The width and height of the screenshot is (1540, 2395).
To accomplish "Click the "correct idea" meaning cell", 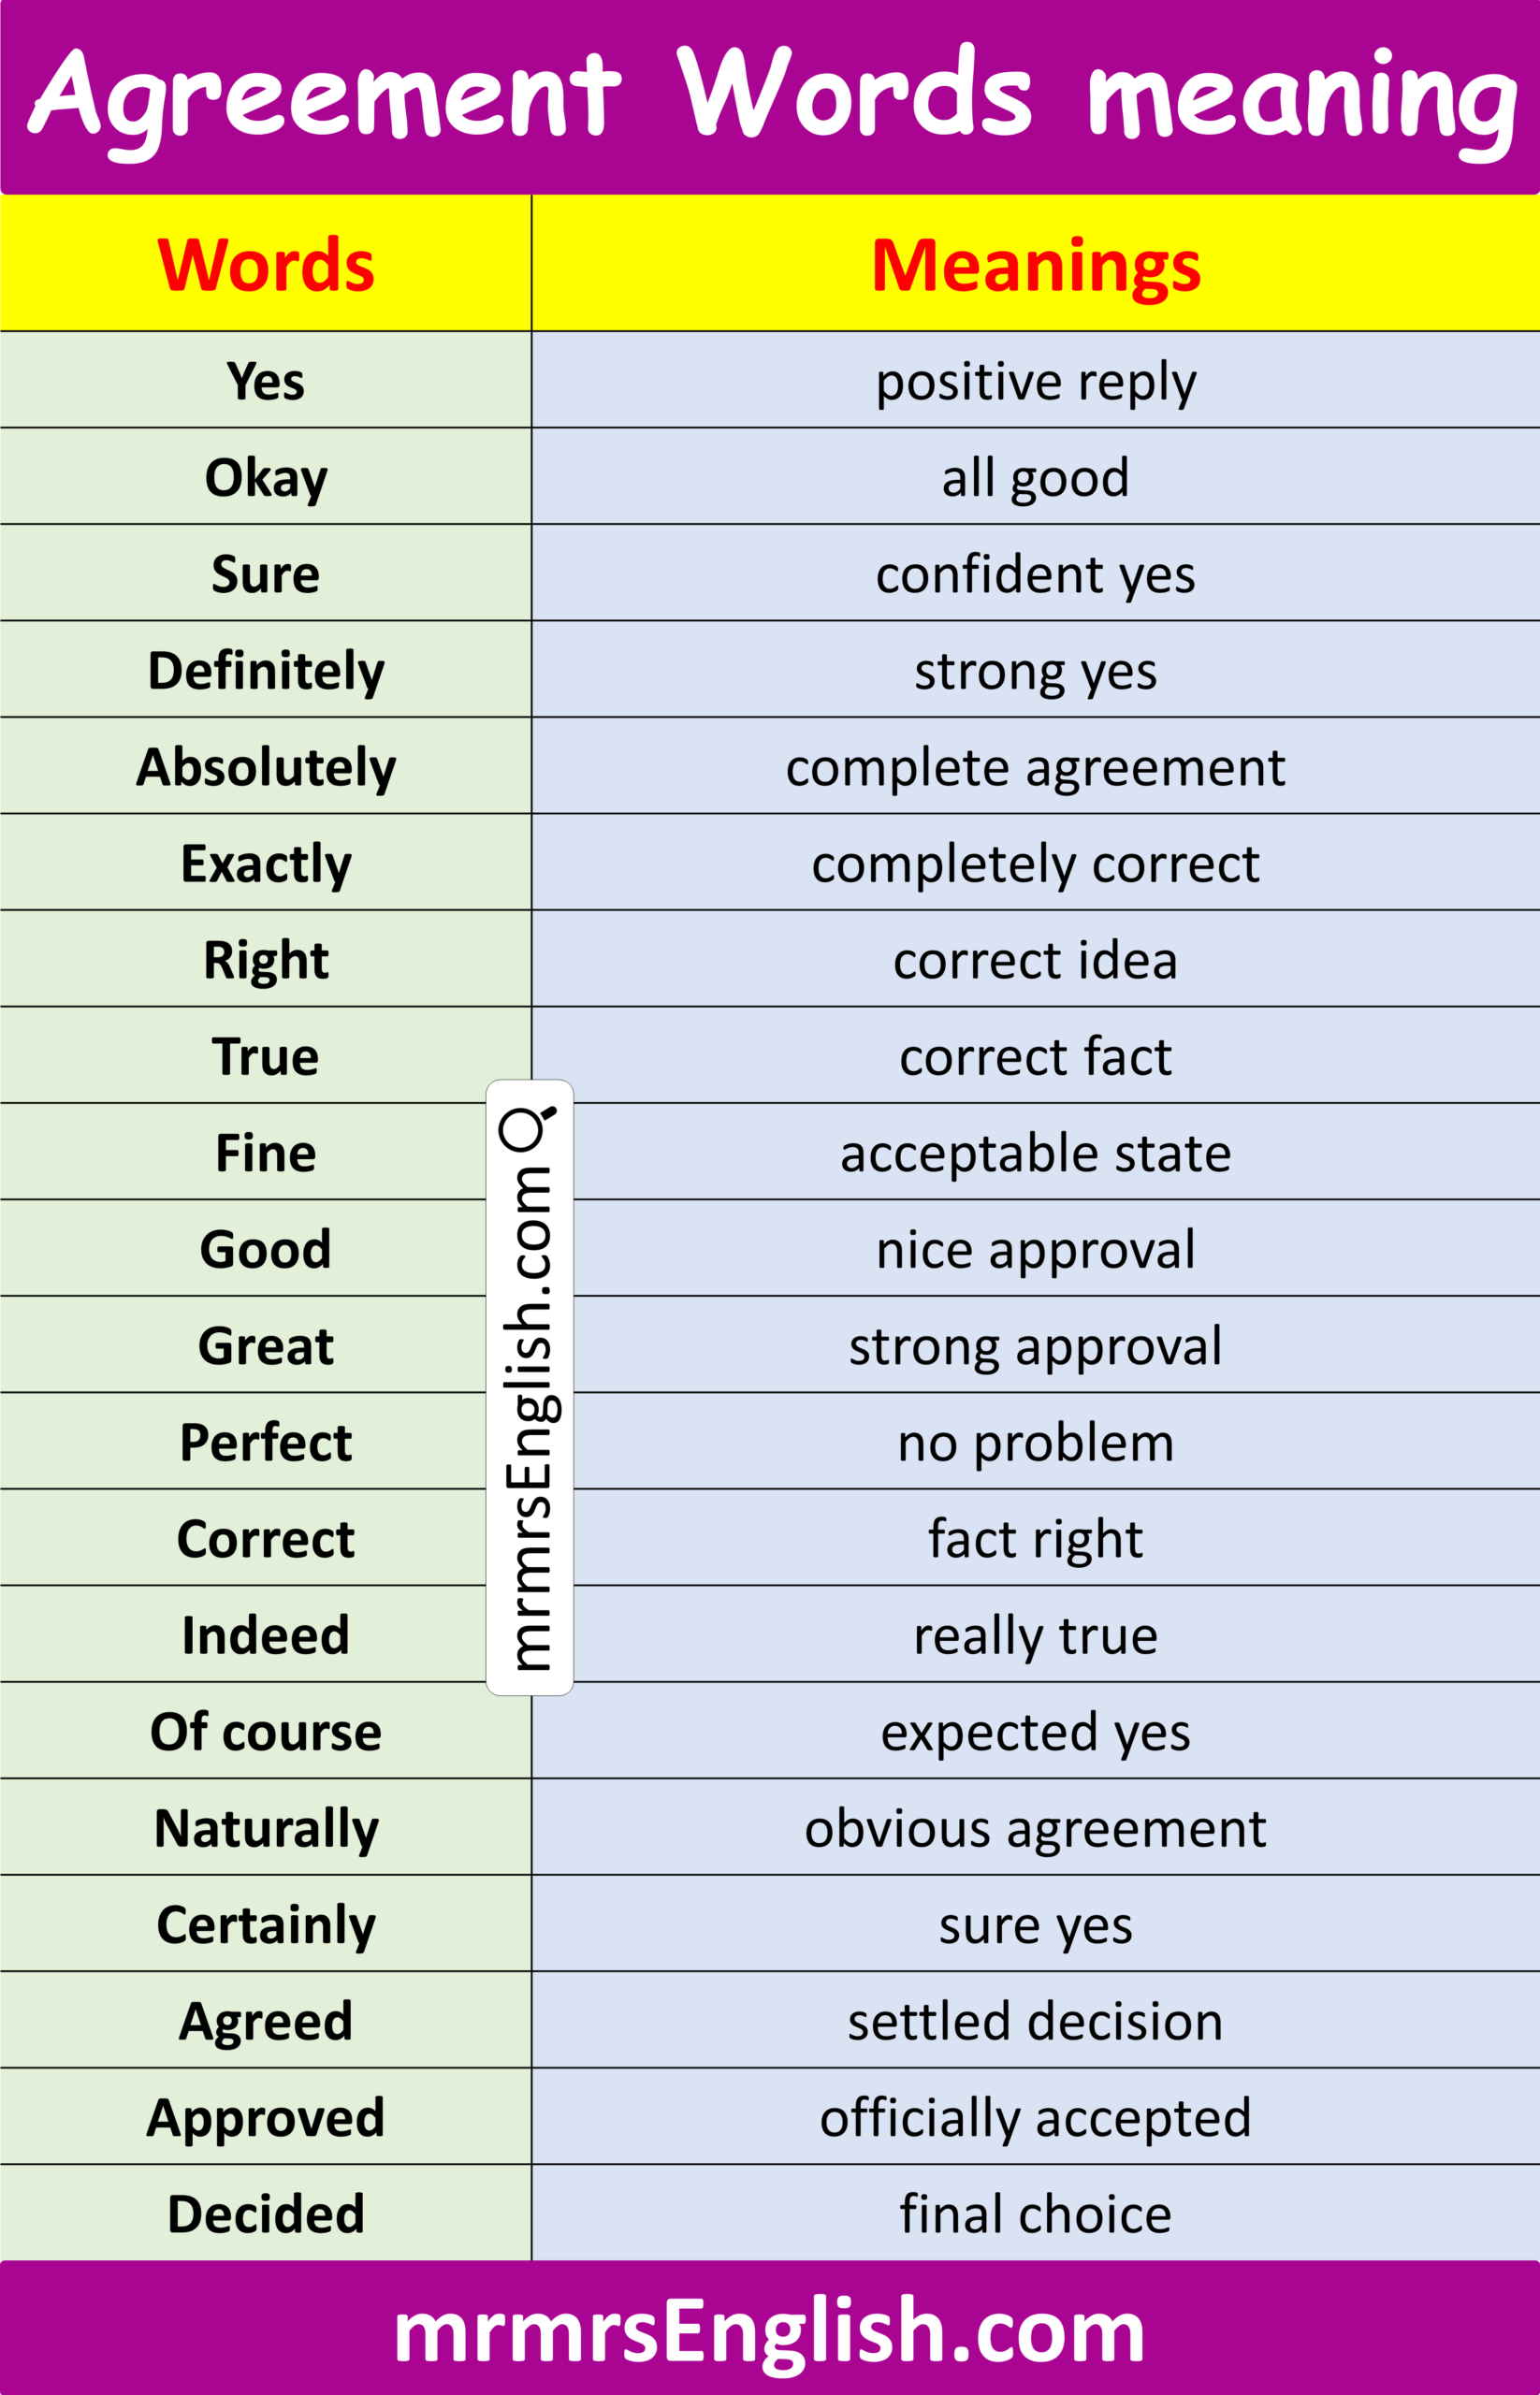I will [1035, 960].
